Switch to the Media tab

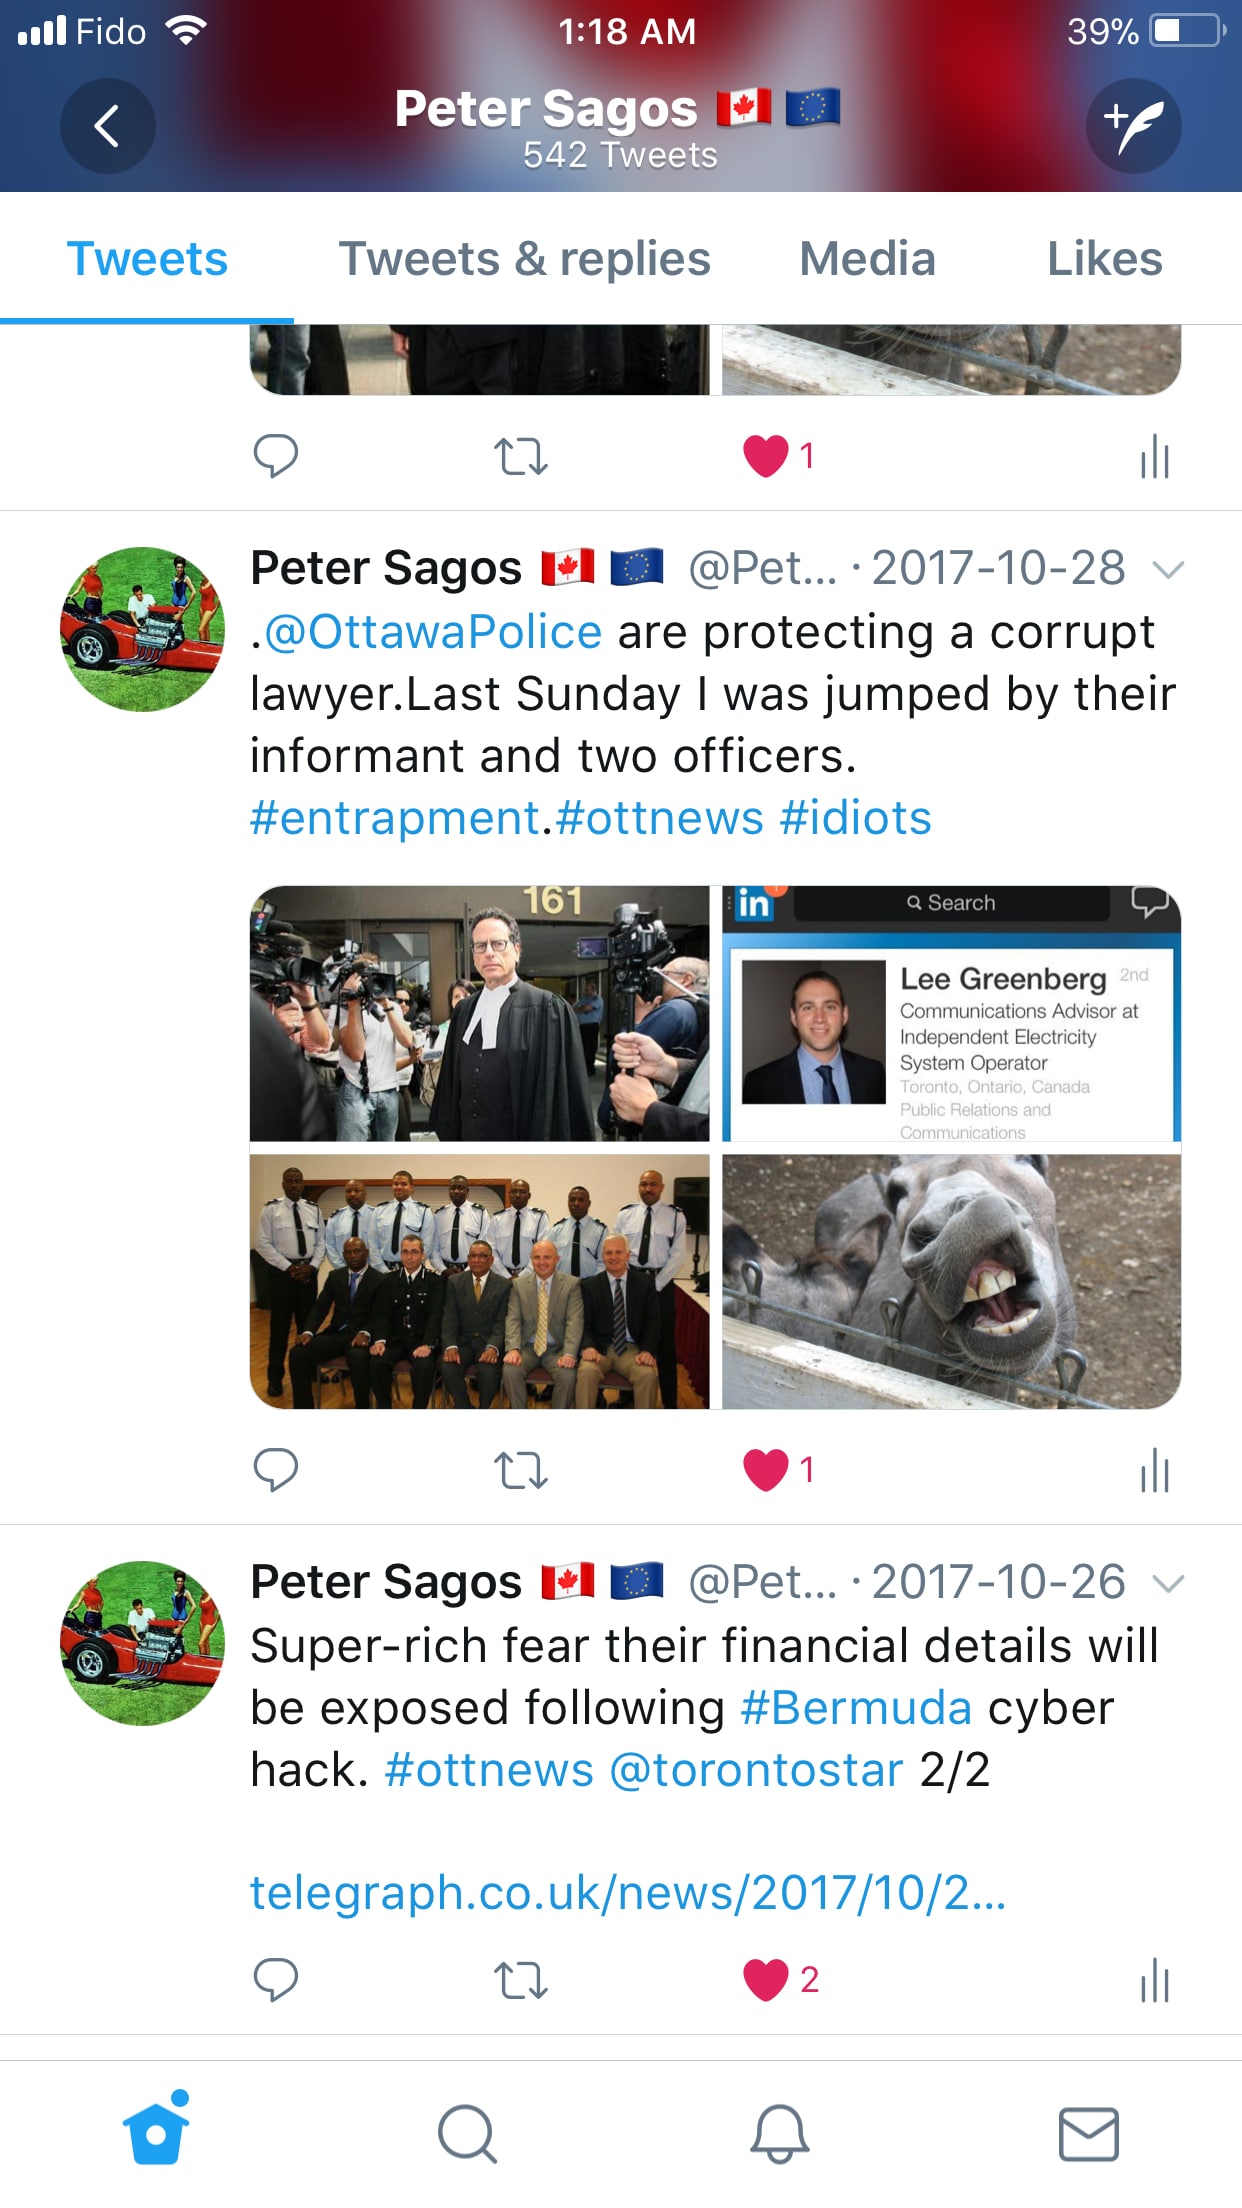pyautogui.click(x=867, y=259)
